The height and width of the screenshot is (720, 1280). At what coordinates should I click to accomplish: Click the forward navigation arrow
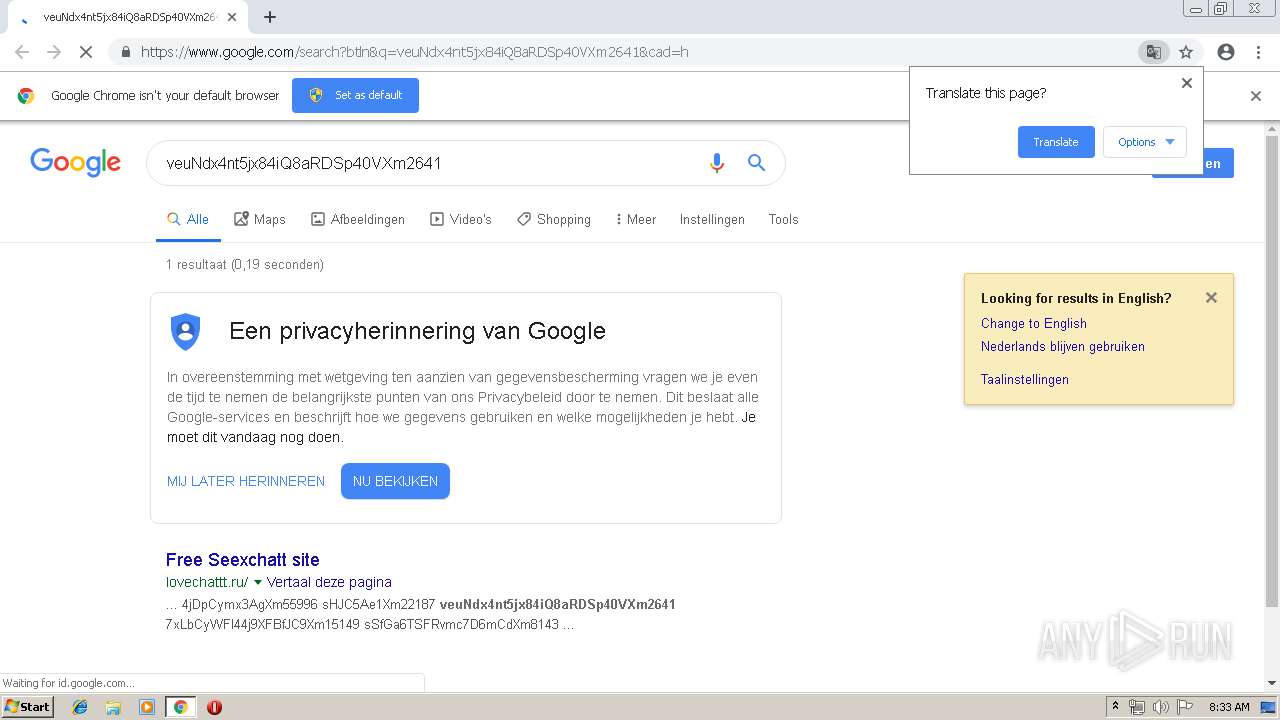tap(54, 52)
